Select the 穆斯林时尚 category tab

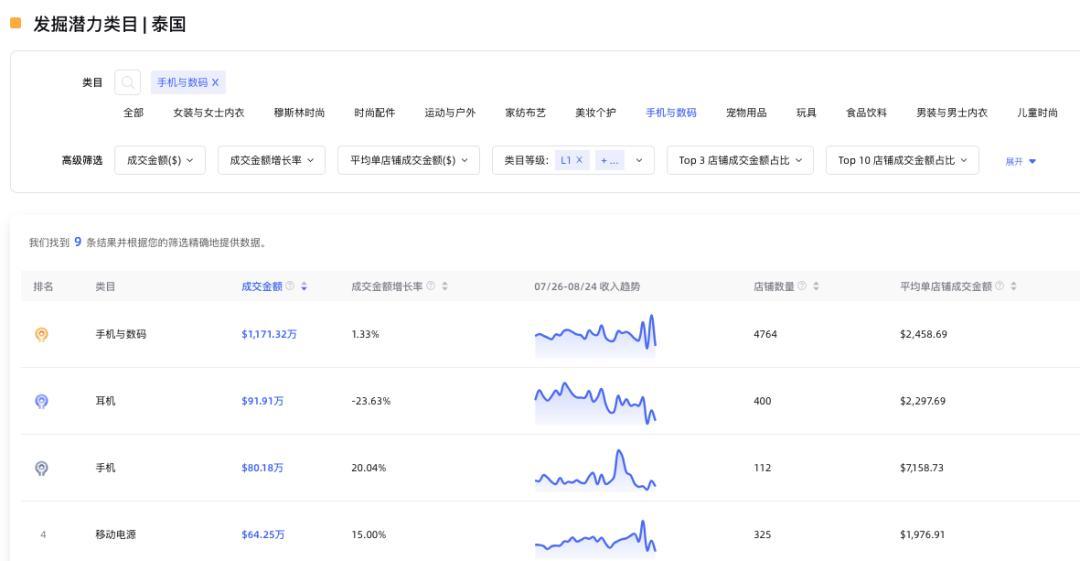coord(299,112)
